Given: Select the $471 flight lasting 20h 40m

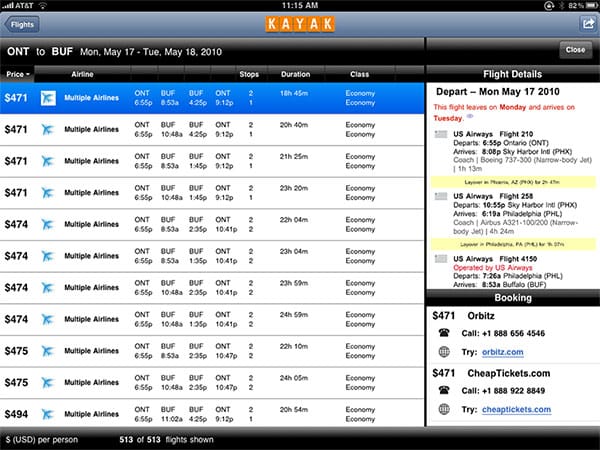Looking at the screenshot, I should coord(212,130).
